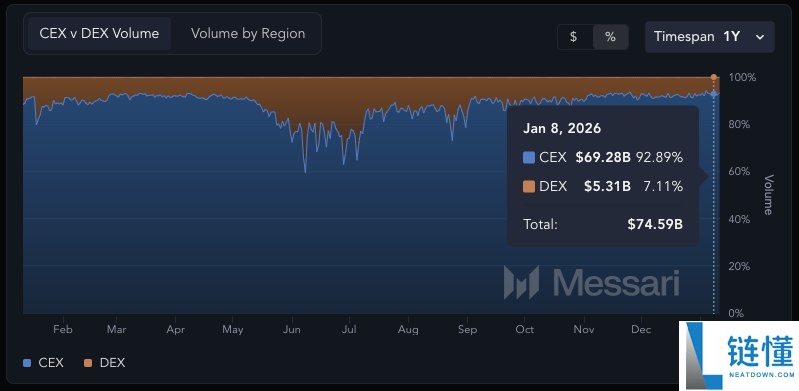Click the 80% y-axis label
Viewport: 799px width, 391px height.
740,124
